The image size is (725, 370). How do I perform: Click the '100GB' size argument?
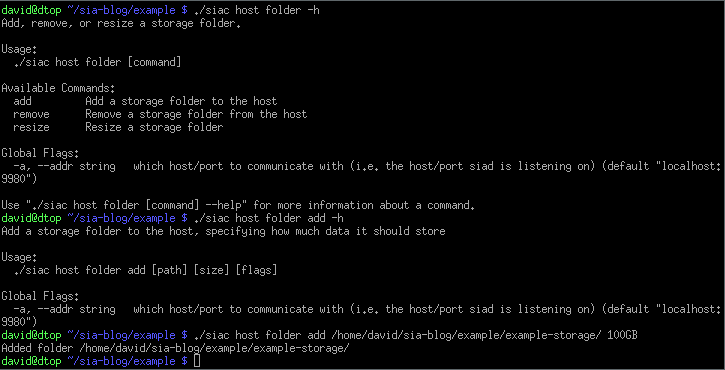tap(623, 335)
